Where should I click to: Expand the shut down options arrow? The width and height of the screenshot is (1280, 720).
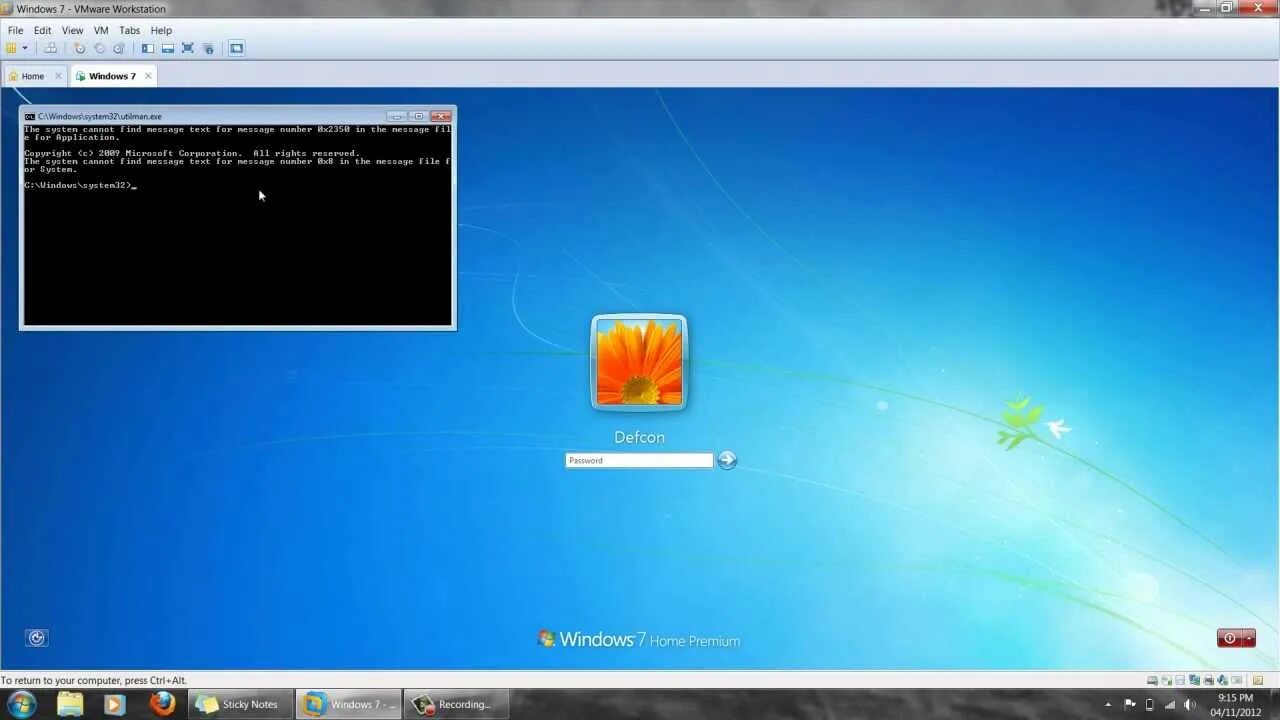1249,638
